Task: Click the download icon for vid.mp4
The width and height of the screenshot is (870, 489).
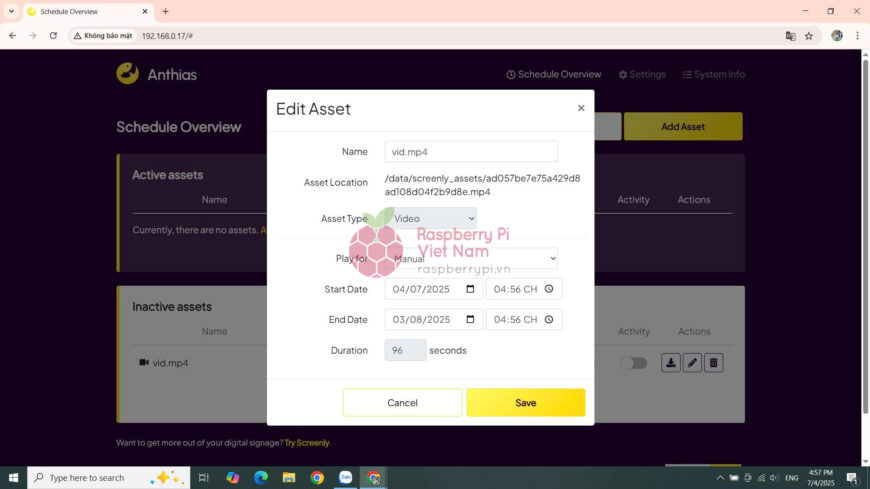Action: pos(671,363)
